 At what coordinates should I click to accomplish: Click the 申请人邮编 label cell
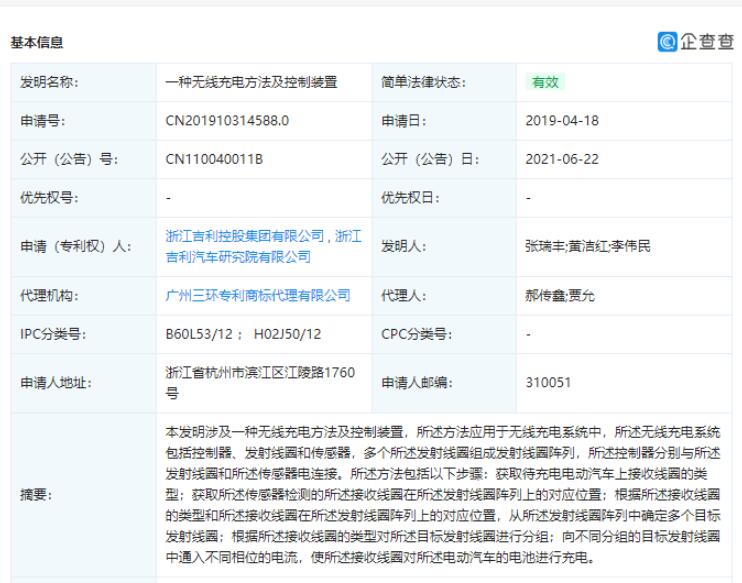(444, 382)
